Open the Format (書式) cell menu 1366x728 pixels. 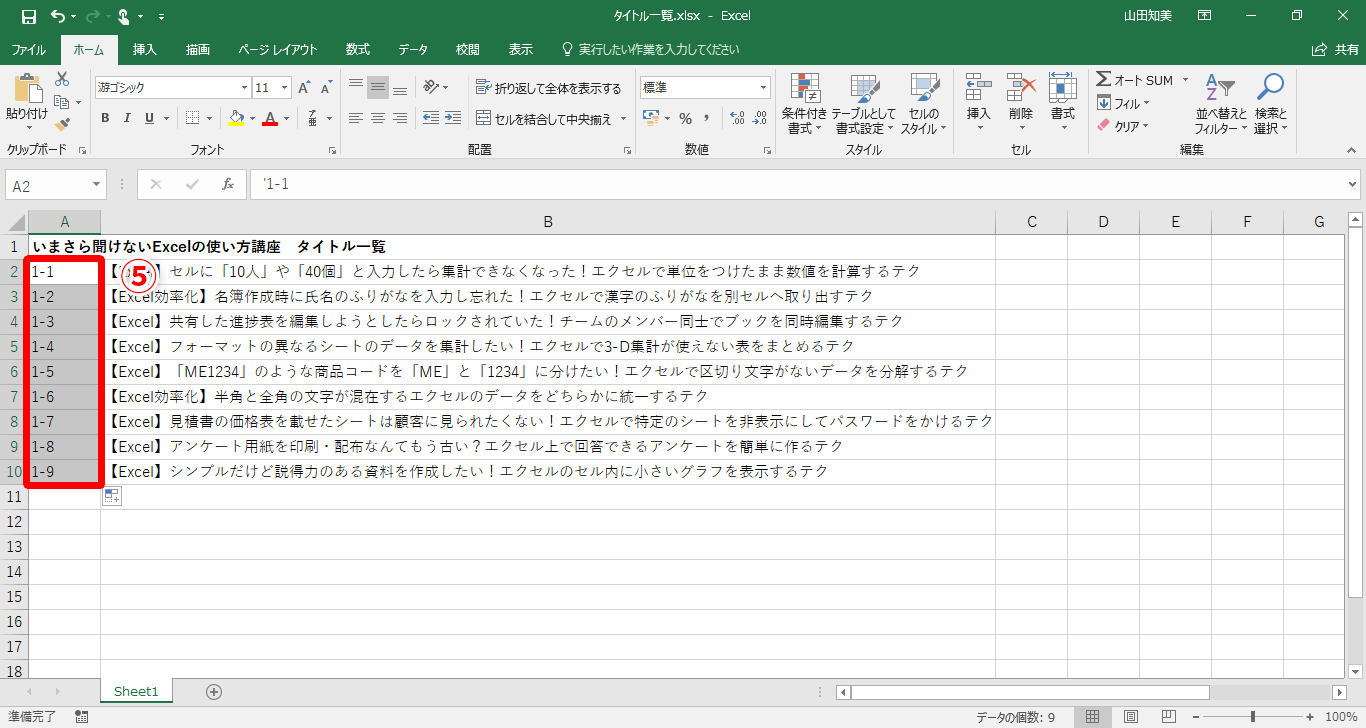click(x=1062, y=101)
